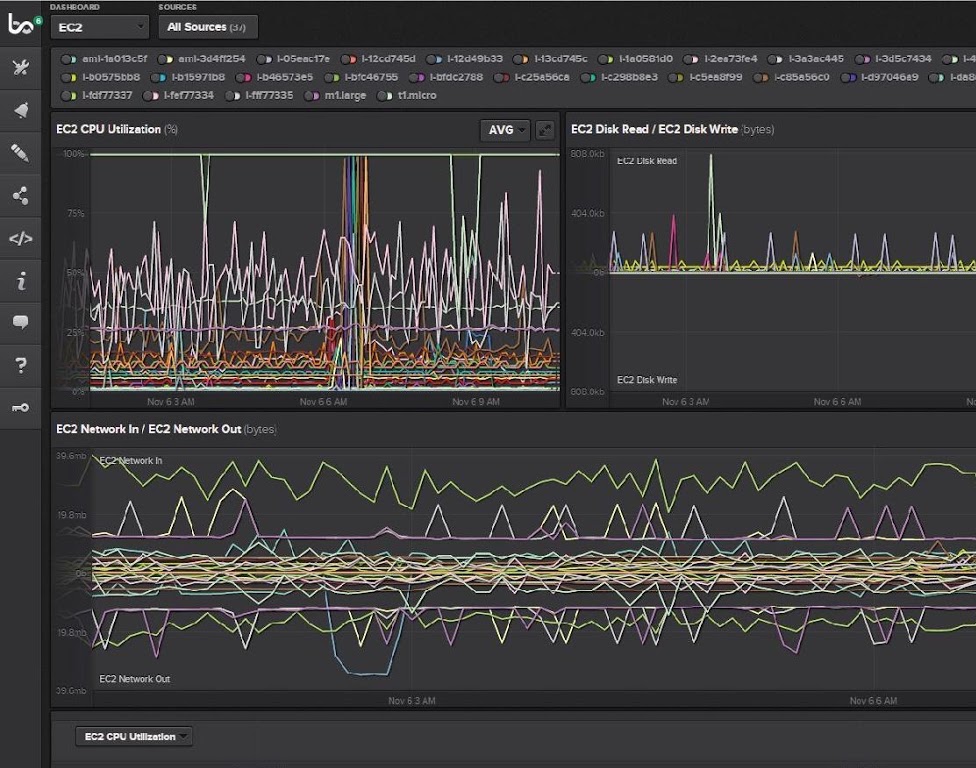This screenshot has width=976, height=768.
Task: Select the pencil edit icon in sidebar
Action: click(x=21, y=152)
